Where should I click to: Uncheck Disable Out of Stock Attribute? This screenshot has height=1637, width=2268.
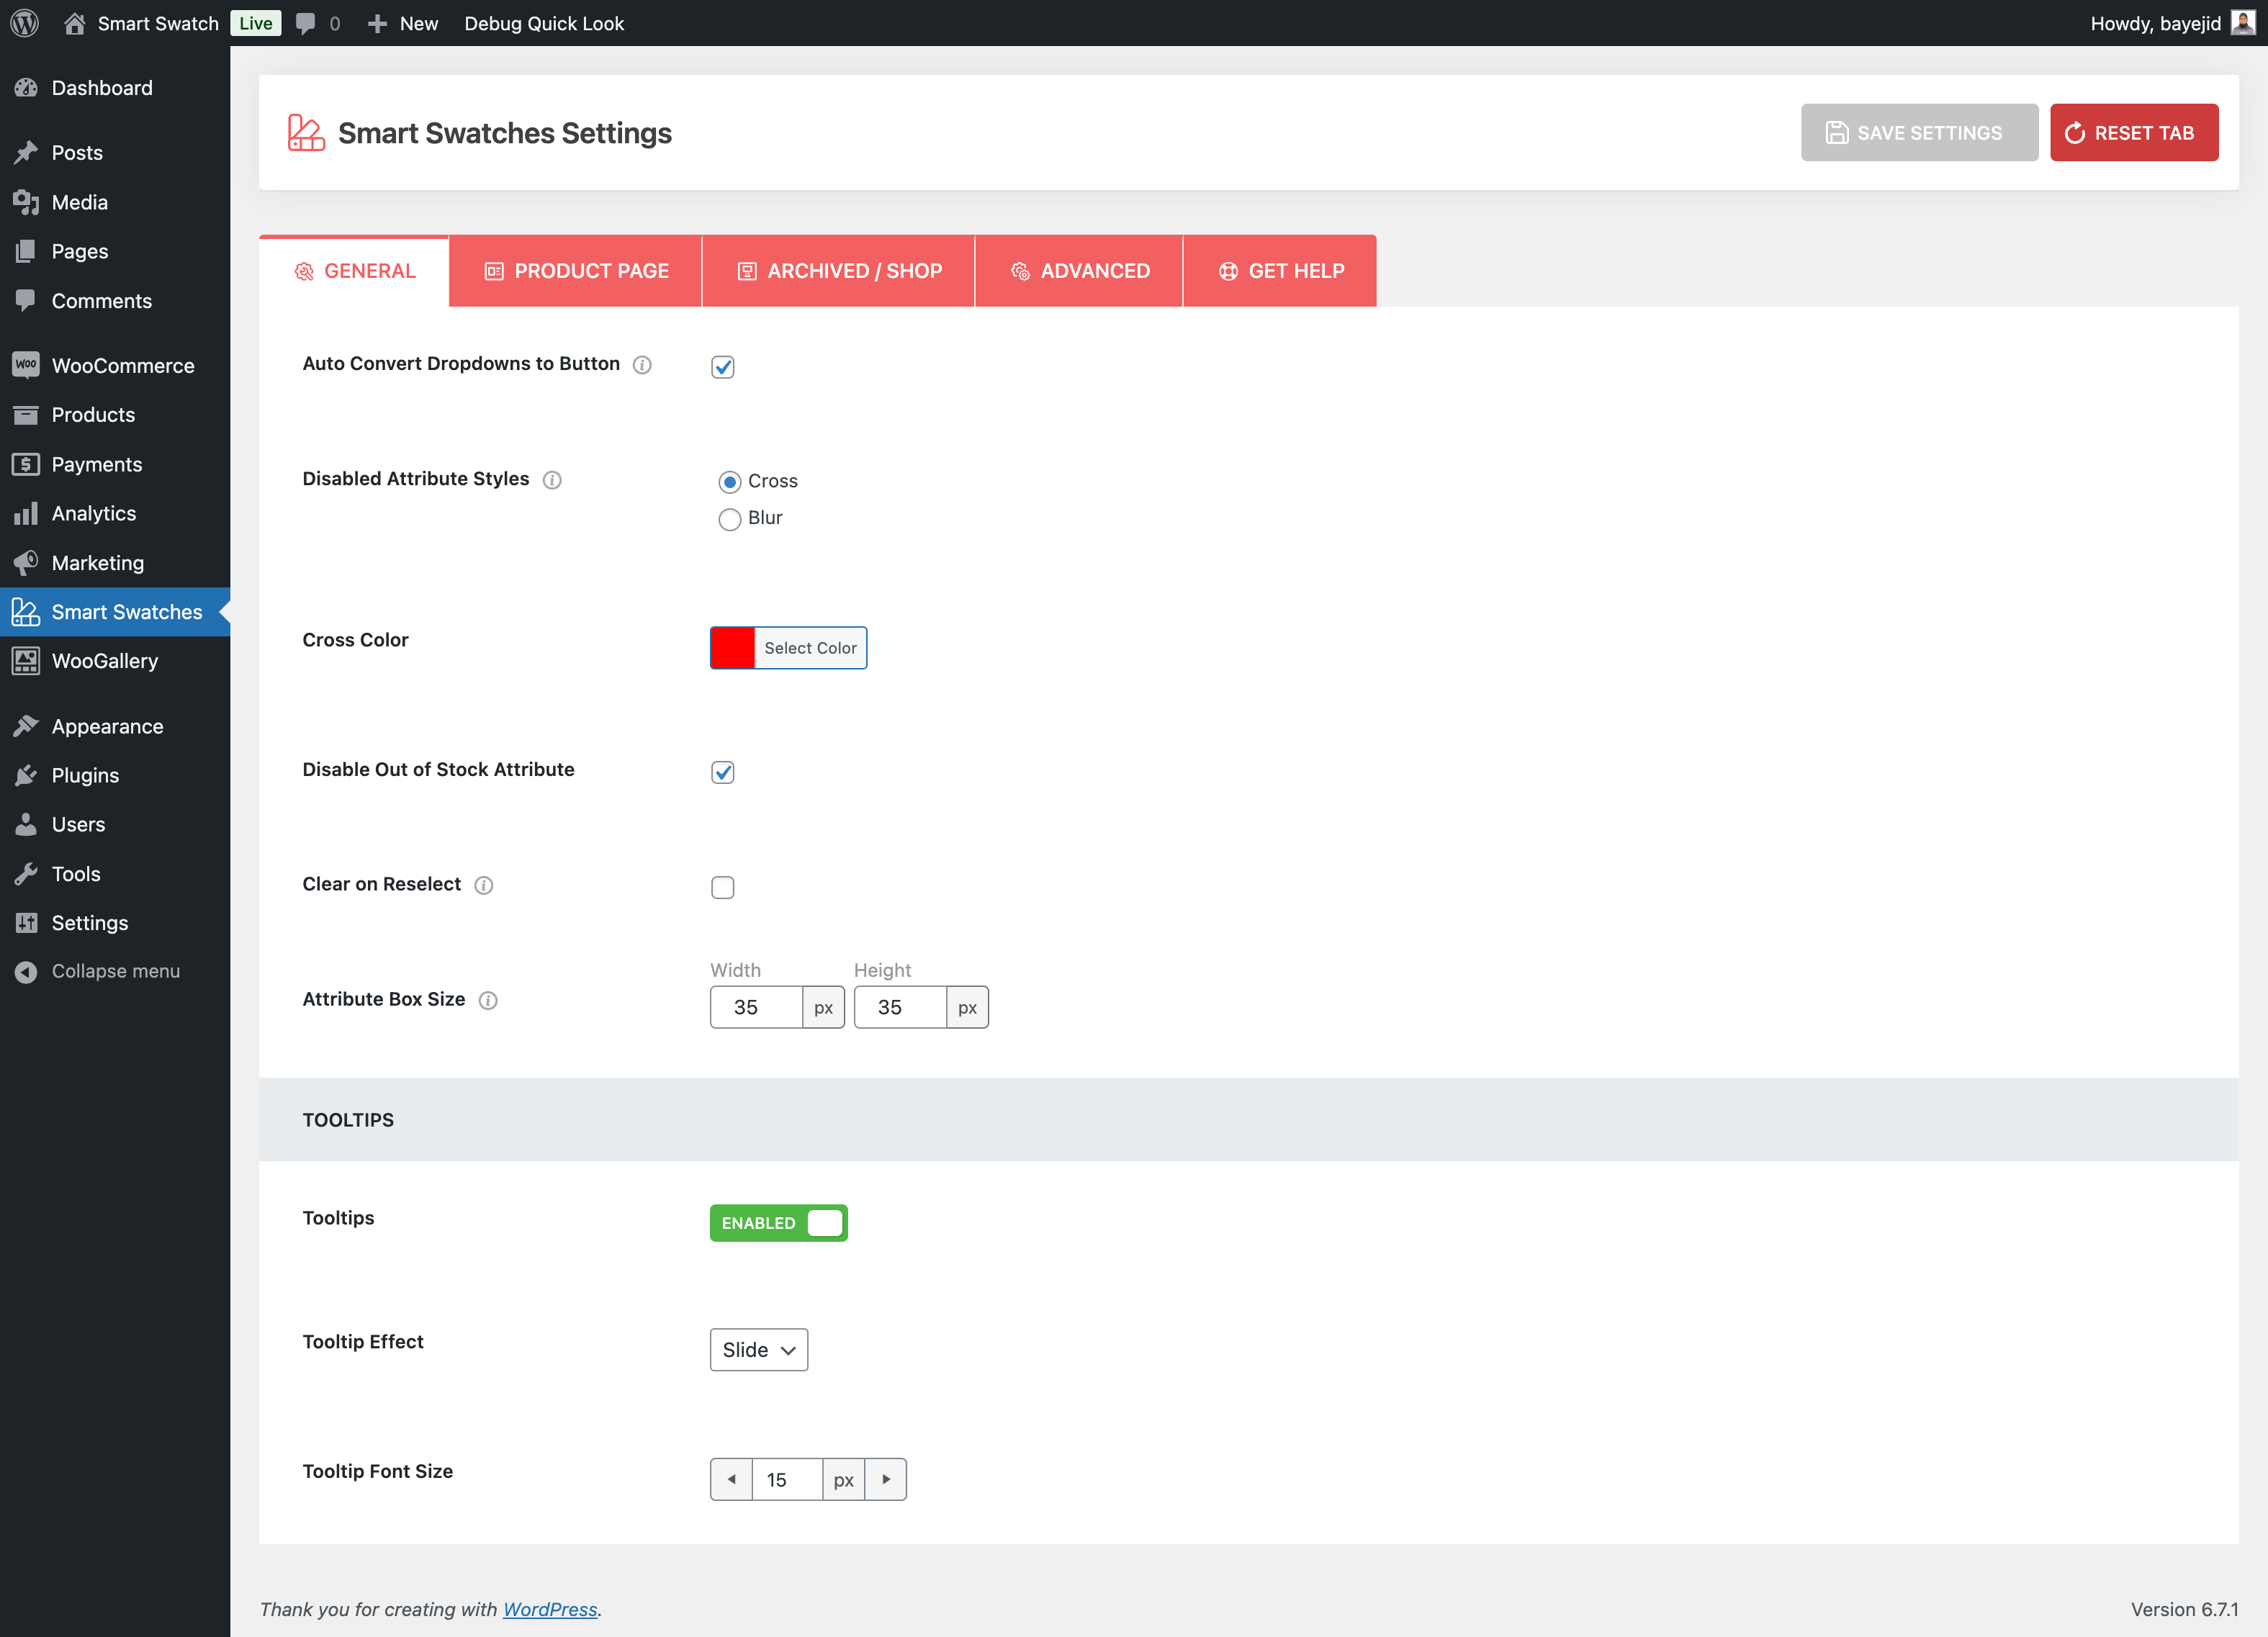point(723,772)
